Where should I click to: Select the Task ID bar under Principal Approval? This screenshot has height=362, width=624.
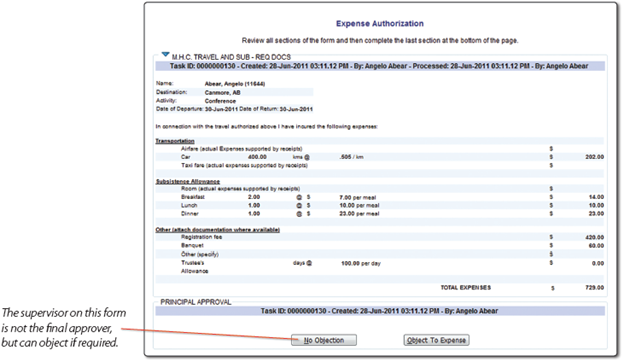(x=380, y=311)
